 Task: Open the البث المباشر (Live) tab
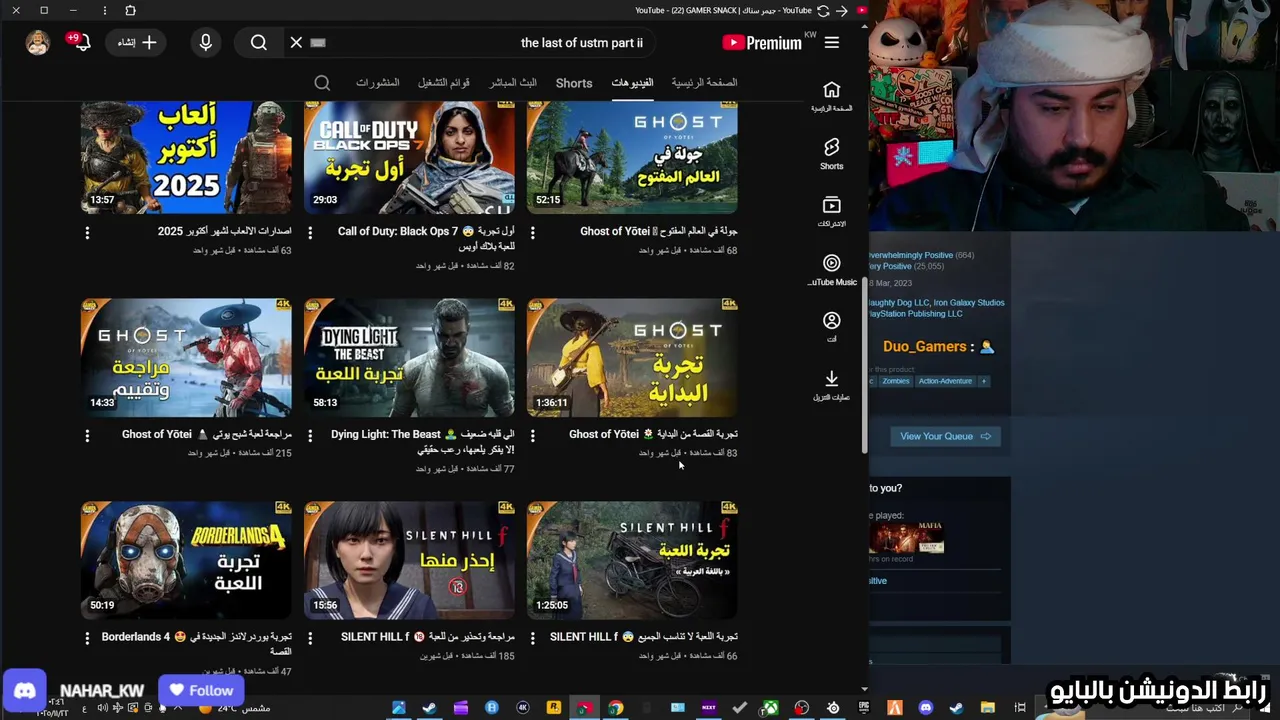pyautogui.click(x=513, y=82)
